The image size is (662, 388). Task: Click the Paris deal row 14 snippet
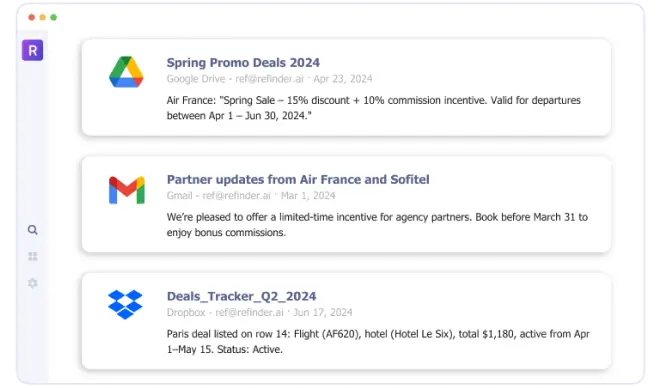pos(378,342)
